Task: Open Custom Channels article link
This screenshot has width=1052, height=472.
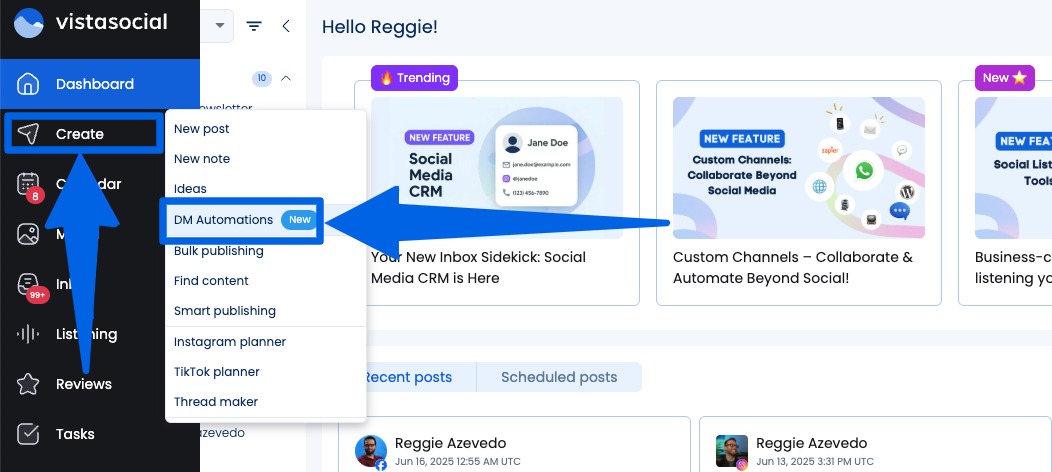Action: click(793, 268)
